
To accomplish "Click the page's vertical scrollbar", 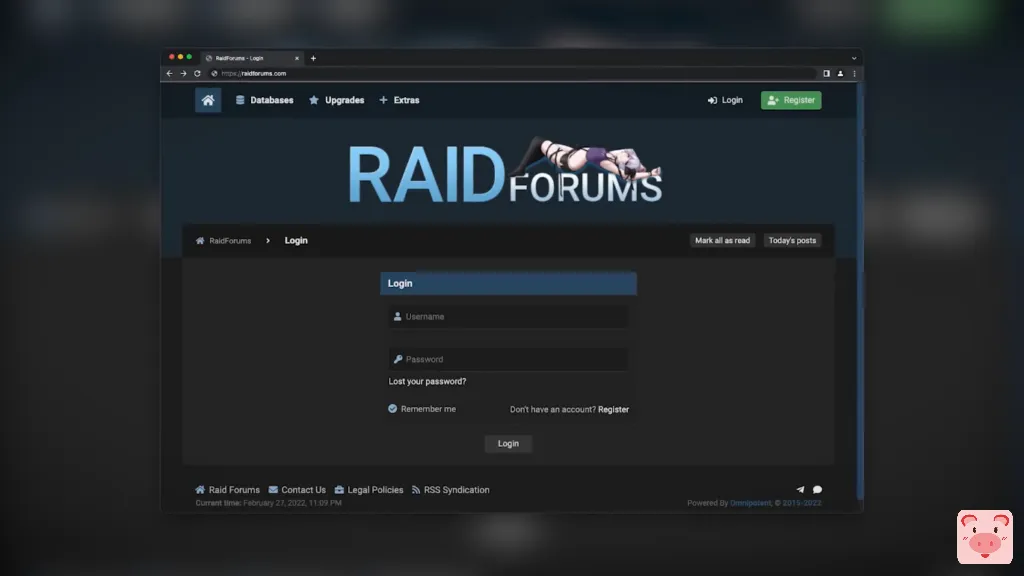I will [859, 291].
